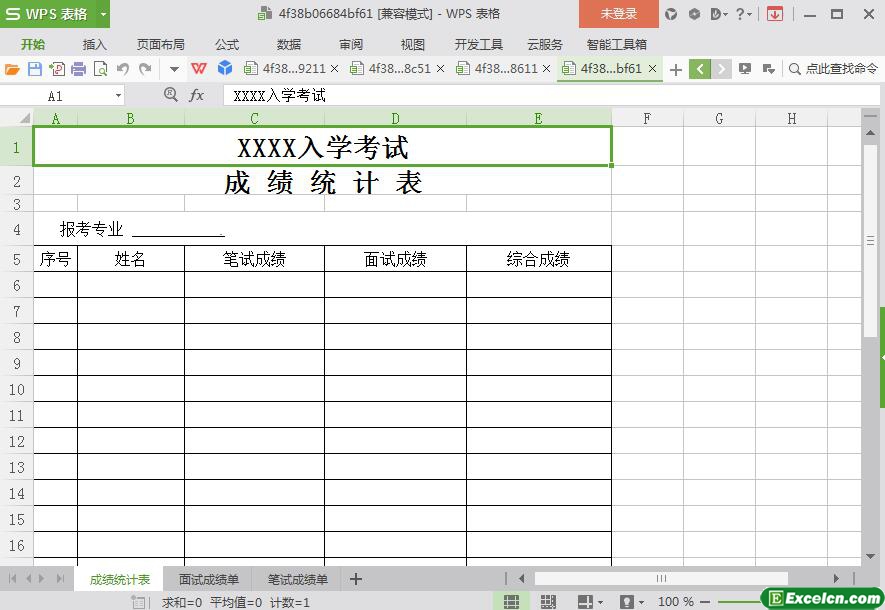The image size is (885, 610).
Task: Close the 4f38...9211 document tab
Action: (x=335, y=69)
